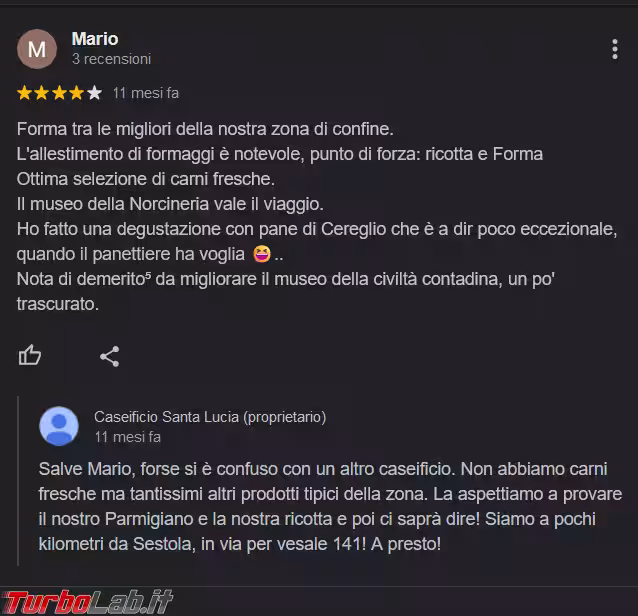Click the Caseificio Santa Lucia owner avatar
The width and height of the screenshot is (638, 616).
[x=59, y=426]
